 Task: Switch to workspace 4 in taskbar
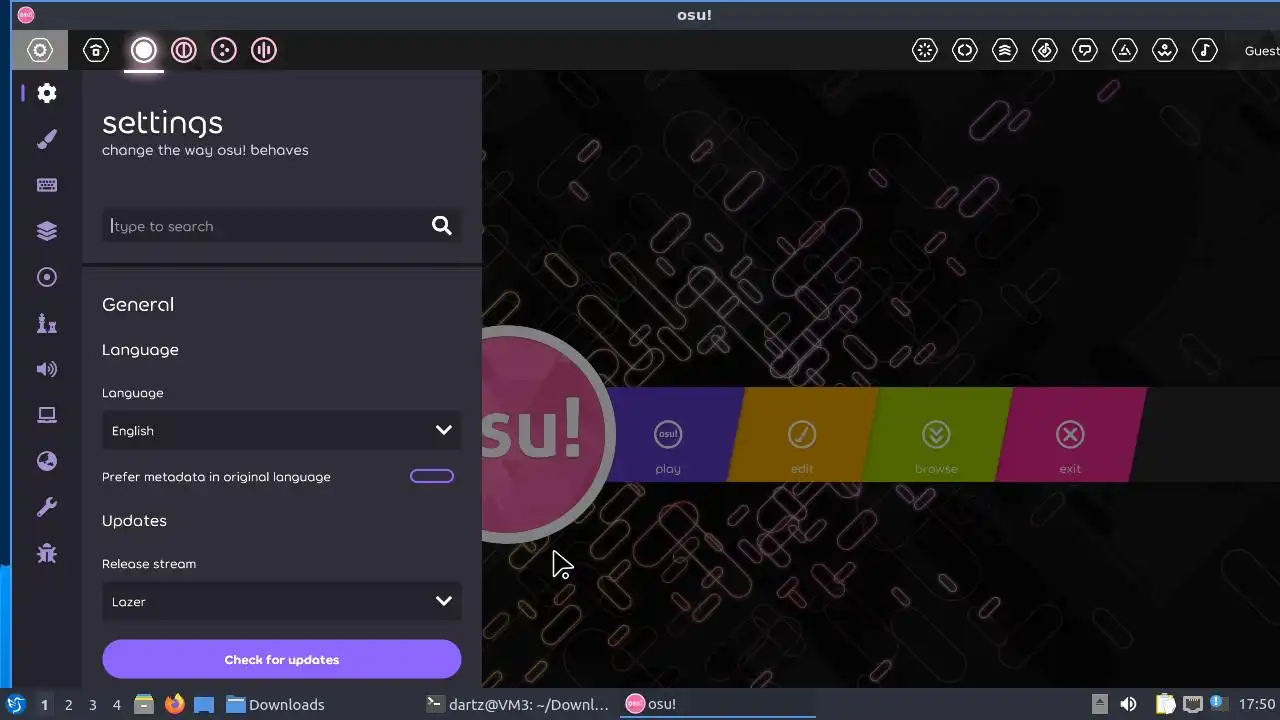(x=116, y=705)
